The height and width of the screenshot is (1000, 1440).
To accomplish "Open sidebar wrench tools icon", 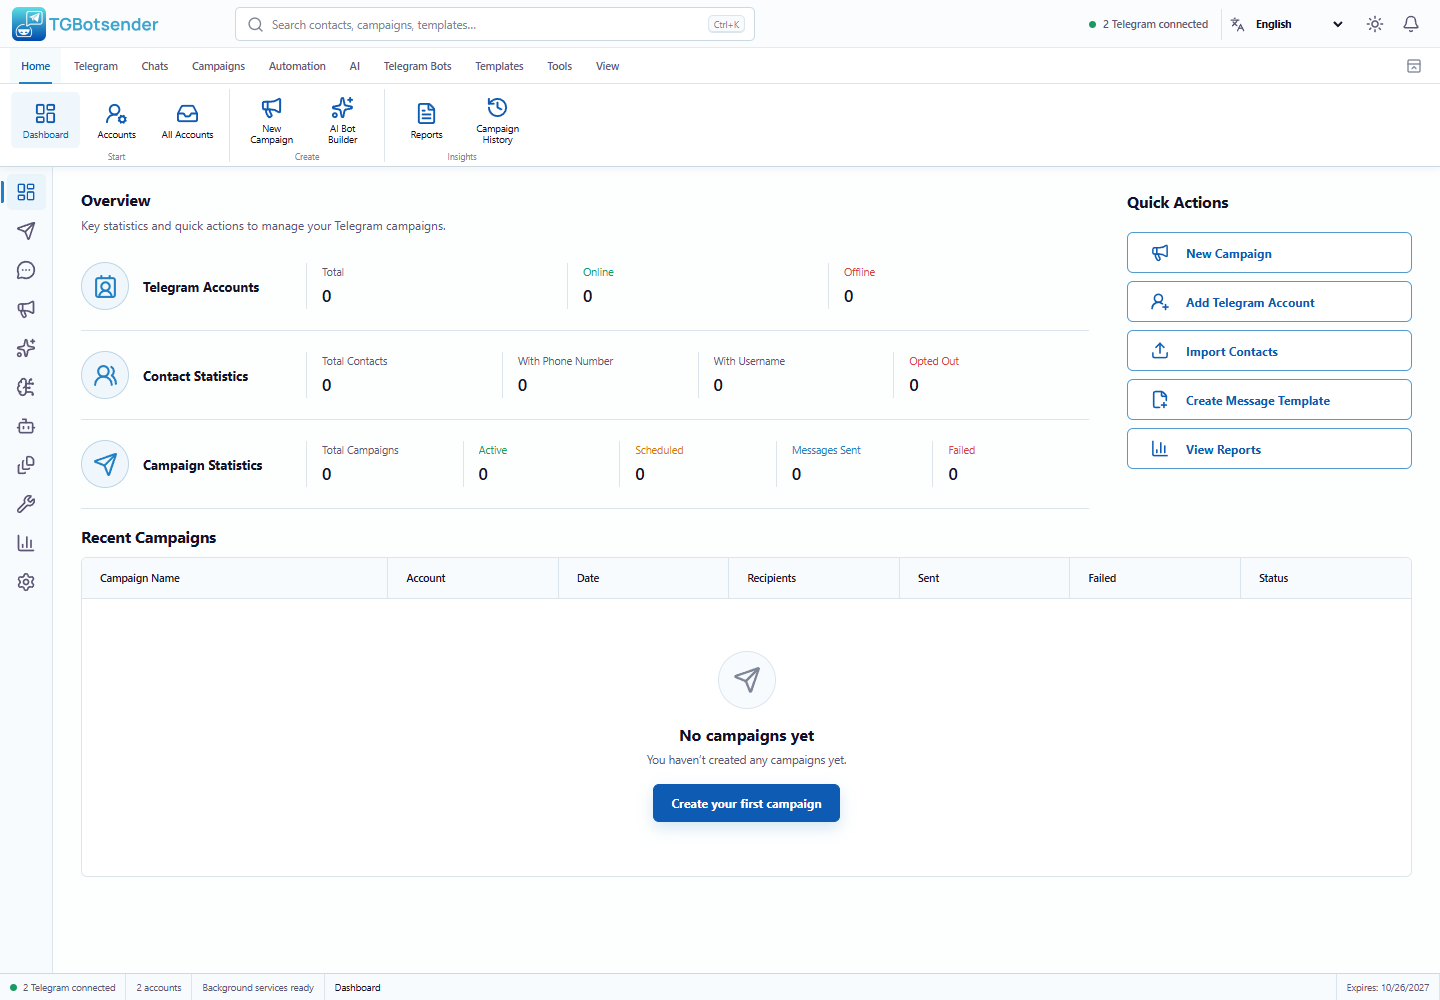I will (26, 504).
